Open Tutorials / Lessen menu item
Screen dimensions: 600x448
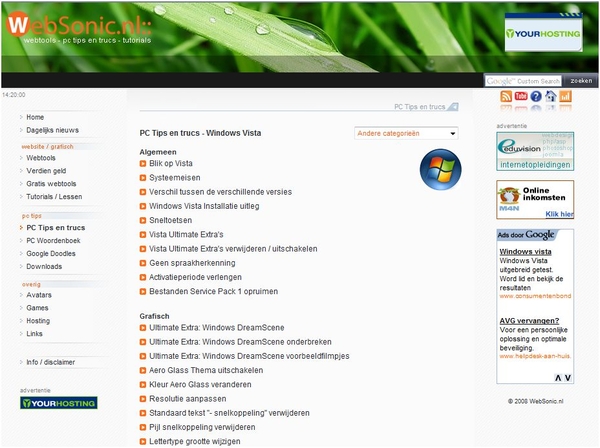click(54, 197)
